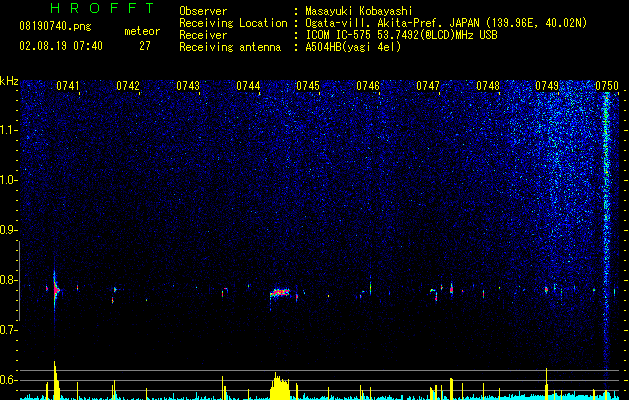Image resolution: width=629 pixels, height=400 pixels.
Task: Click the 0743 time axis label
Action: pyautogui.click(x=188, y=86)
